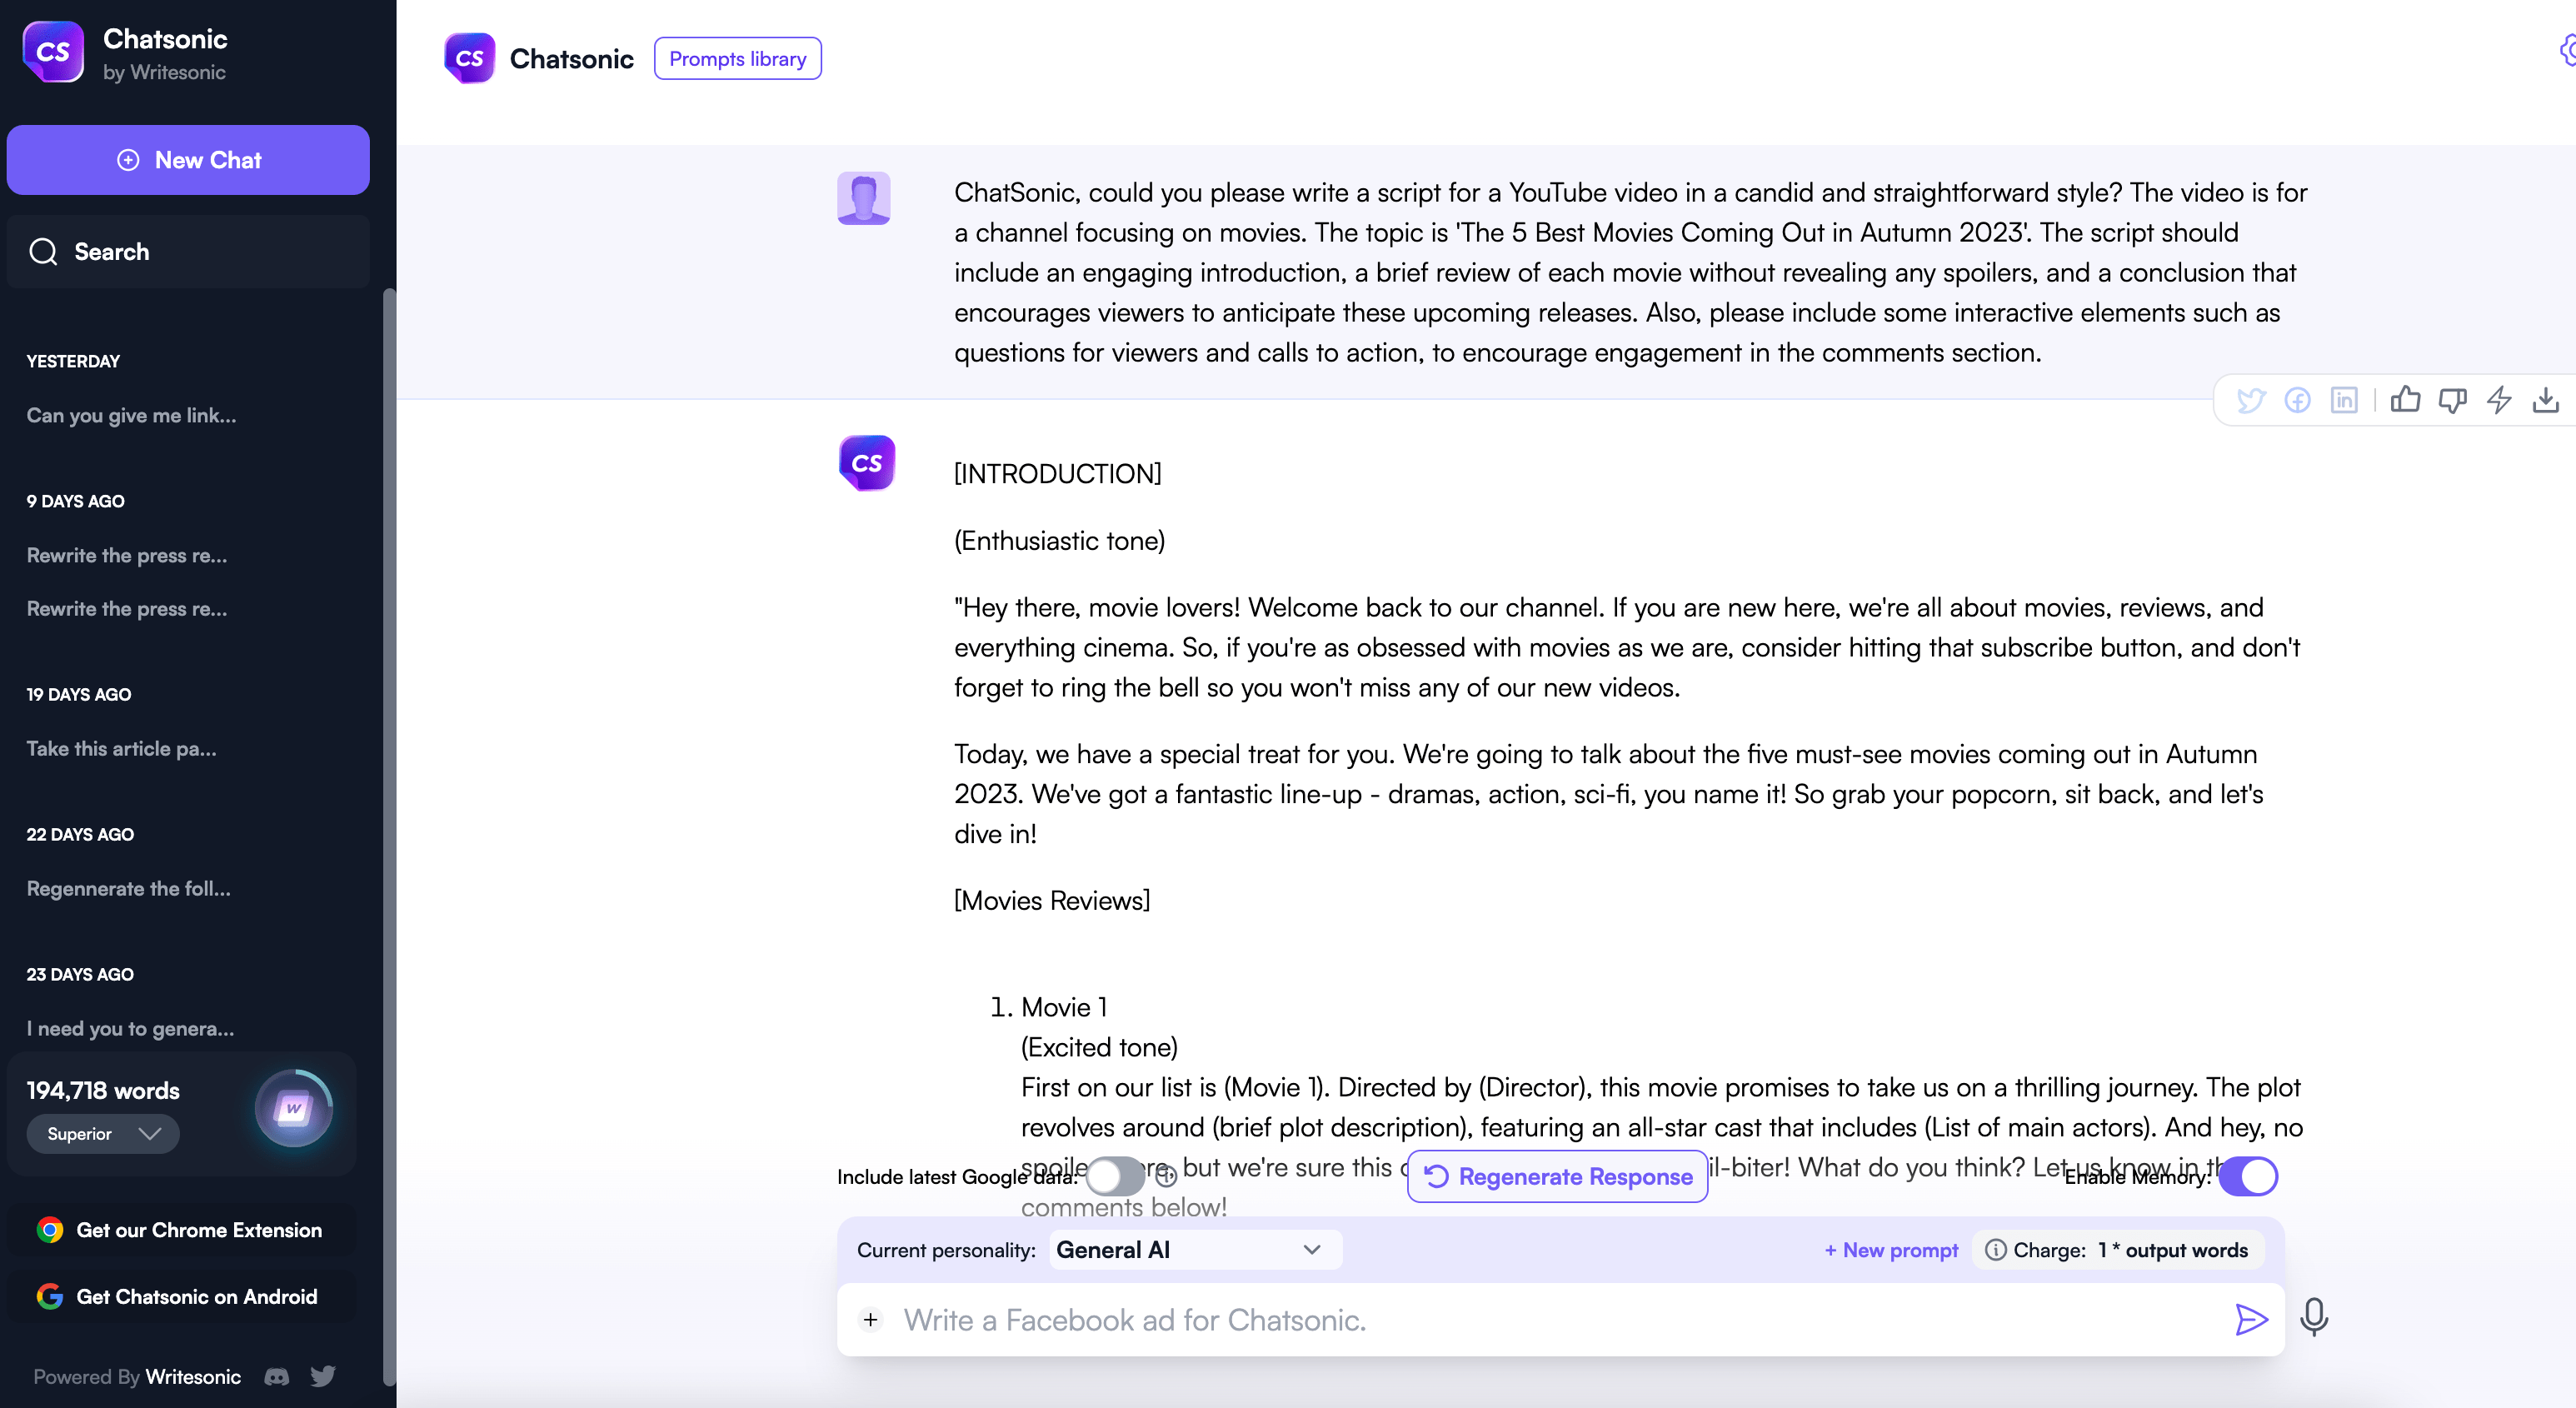Share response on Facebook icon
The height and width of the screenshot is (1408, 2576).
(x=2297, y=400)
